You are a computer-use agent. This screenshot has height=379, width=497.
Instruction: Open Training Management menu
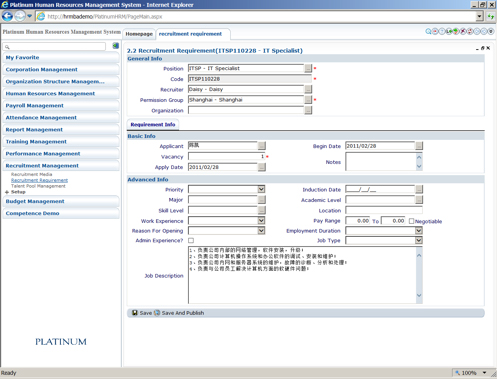(x=61, y=142)
